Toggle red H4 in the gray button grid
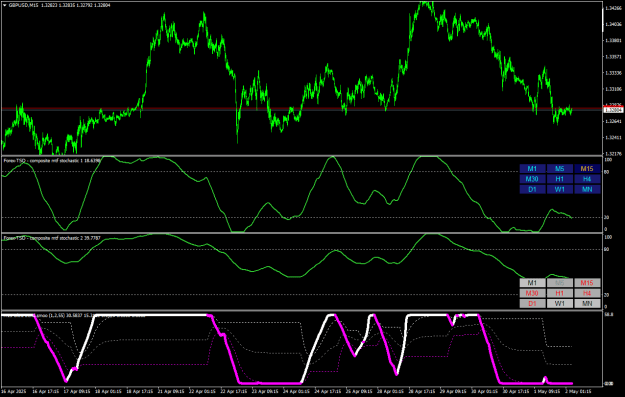This screenshot has height=397, width=625. click(x=587, y=293)
